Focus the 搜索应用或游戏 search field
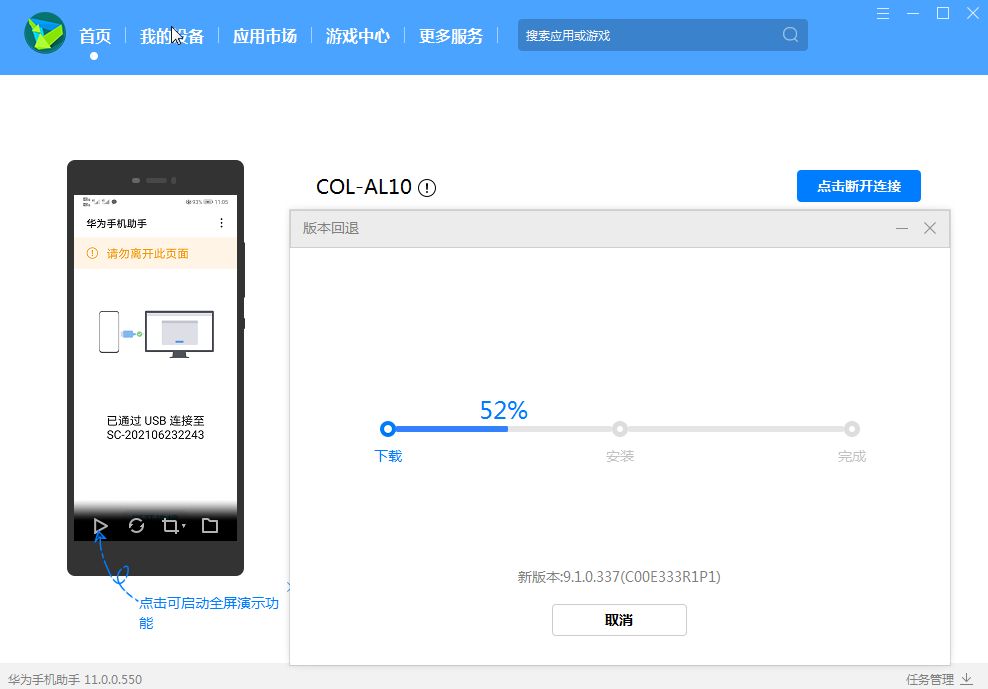Image resolution: width=988 pixels, height=689 pixels. [662, 35]
